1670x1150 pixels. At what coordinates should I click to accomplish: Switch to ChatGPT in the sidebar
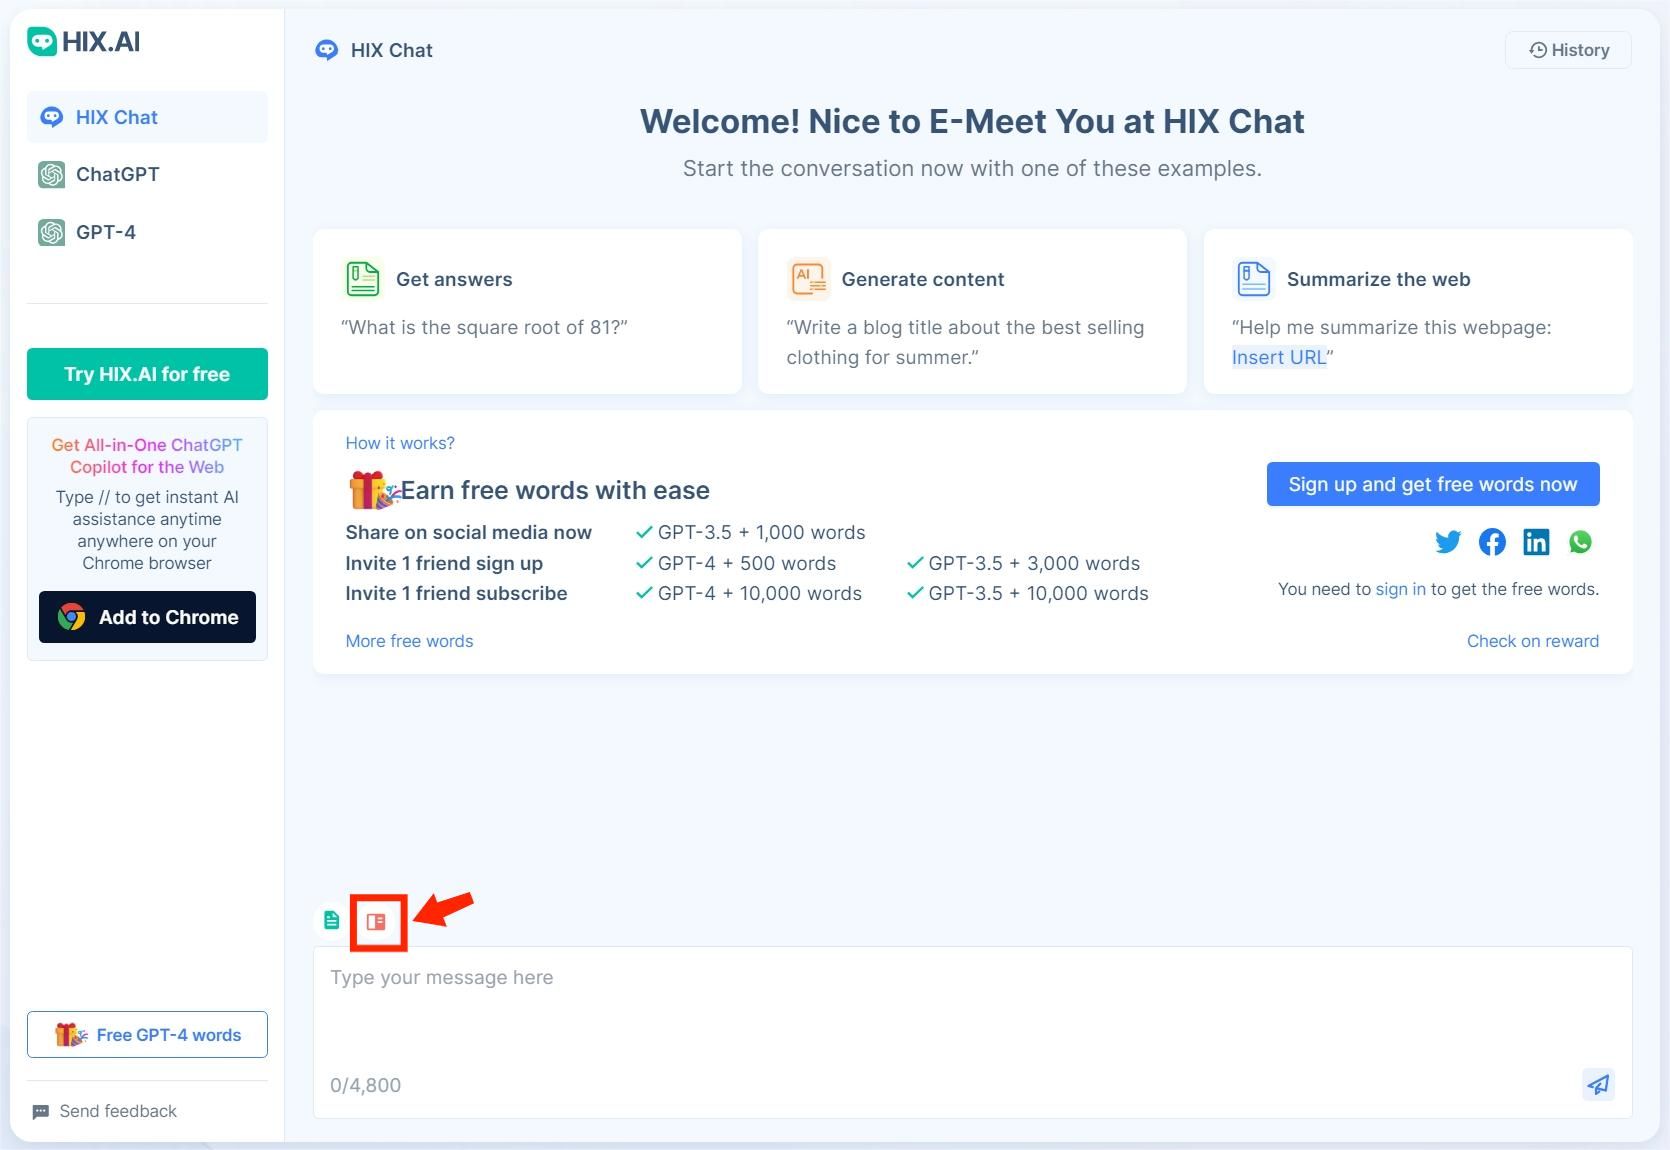coord(147,174)
